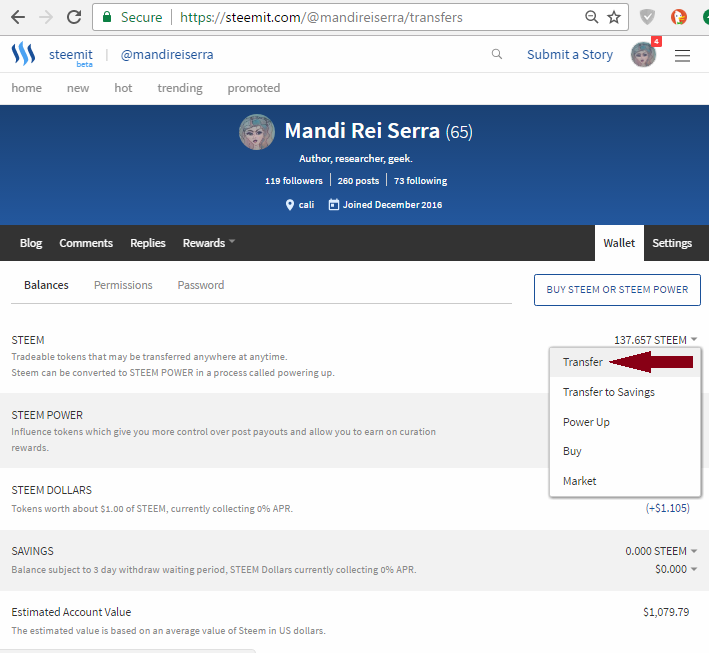This screenshot has height=653, width=709.
Task: Open the Permissions sub-tab
Action: (123, 285)
